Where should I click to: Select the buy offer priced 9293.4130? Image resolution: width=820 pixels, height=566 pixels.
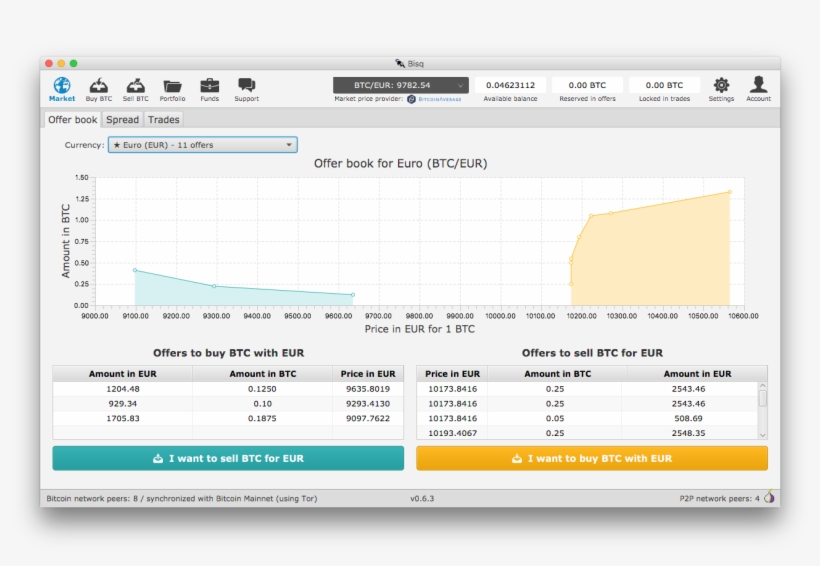(x=368, y=403)
